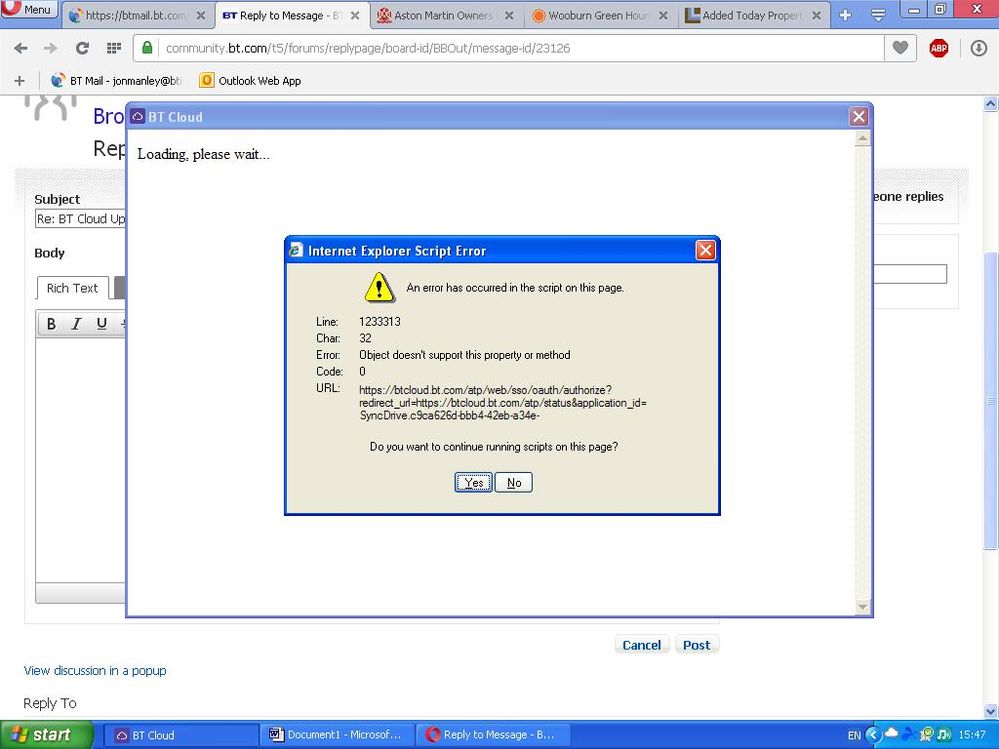Viewport: 999px width, 749px height.
Task: Select the Rich Text editor tab
Action: [72, 289]
